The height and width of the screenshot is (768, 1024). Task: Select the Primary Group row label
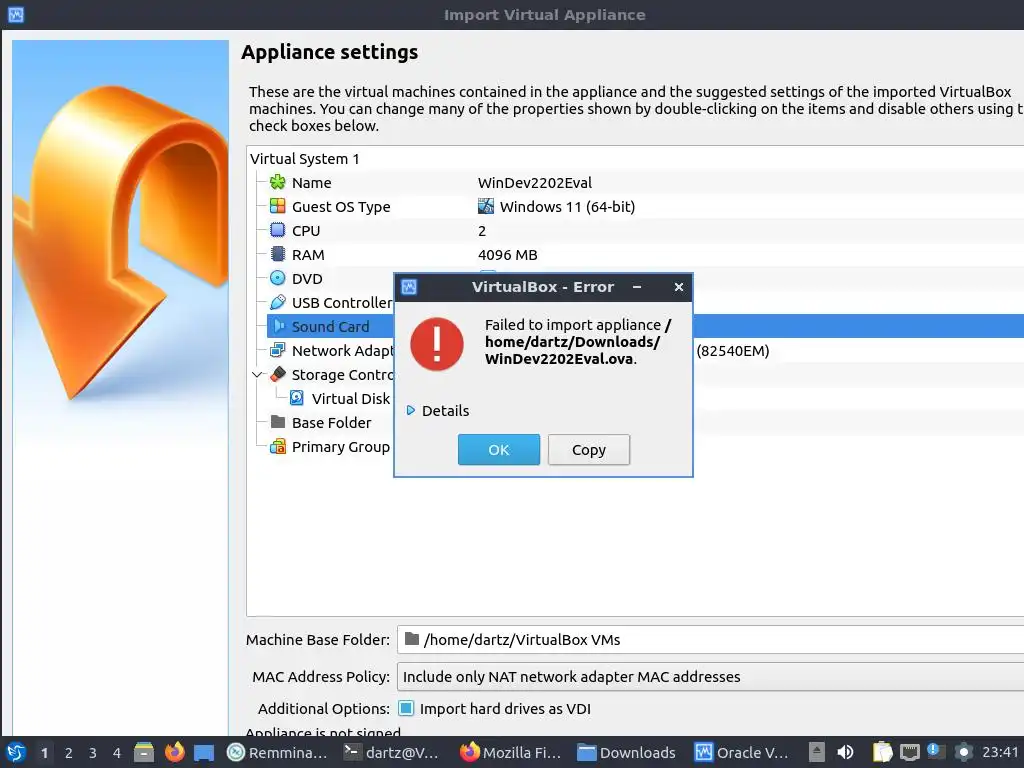340,447
